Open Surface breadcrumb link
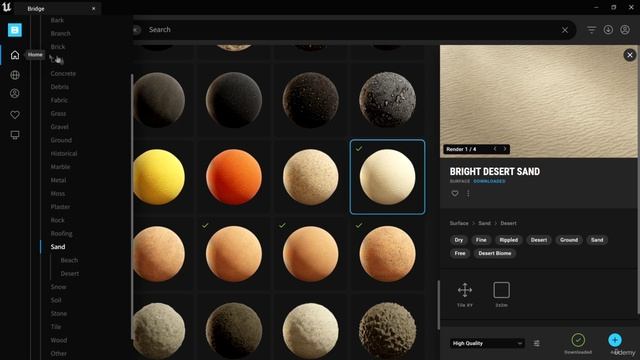 pos(459,223)
